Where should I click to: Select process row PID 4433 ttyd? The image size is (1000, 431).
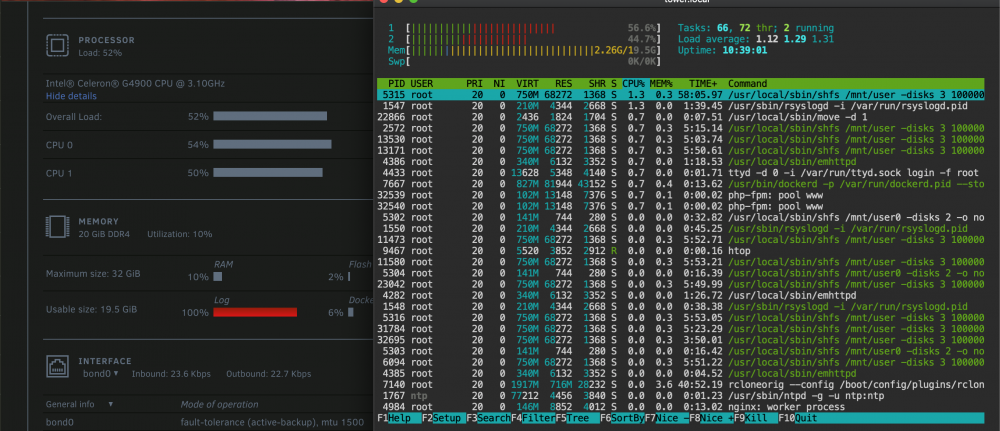point(680,172)
